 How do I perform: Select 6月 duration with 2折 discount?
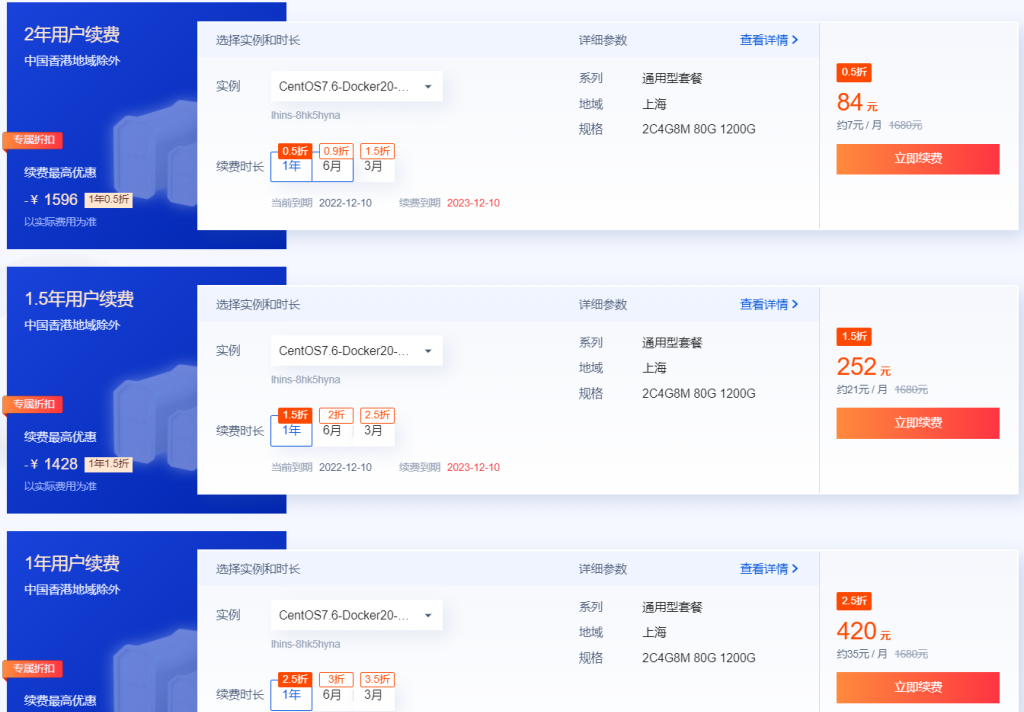pos(332,430)
